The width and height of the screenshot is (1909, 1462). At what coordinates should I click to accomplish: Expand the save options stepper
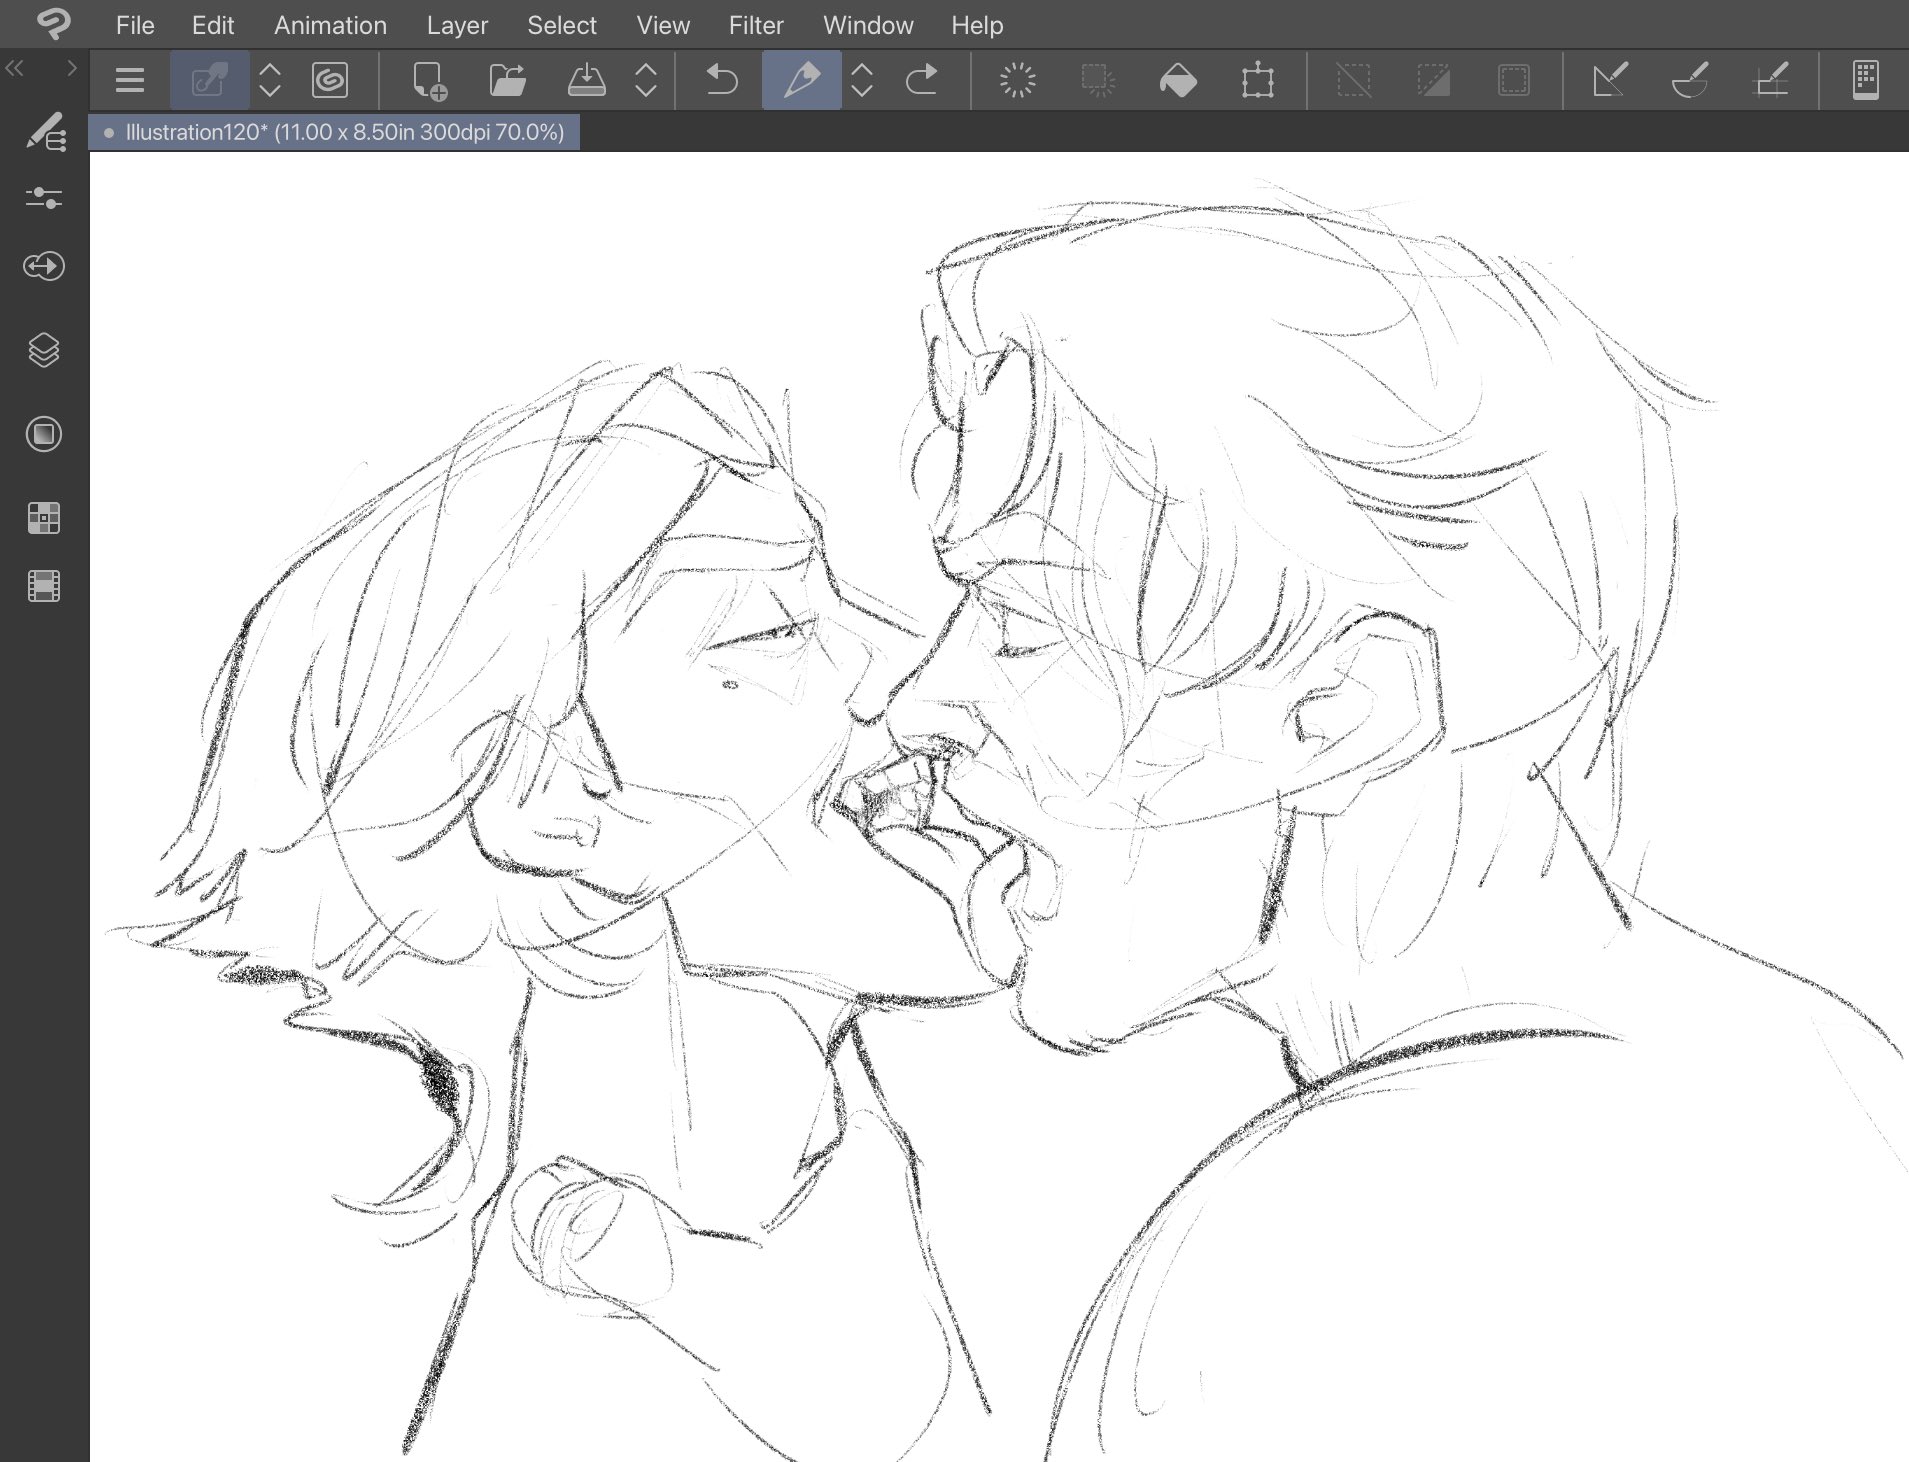(646, 80)
